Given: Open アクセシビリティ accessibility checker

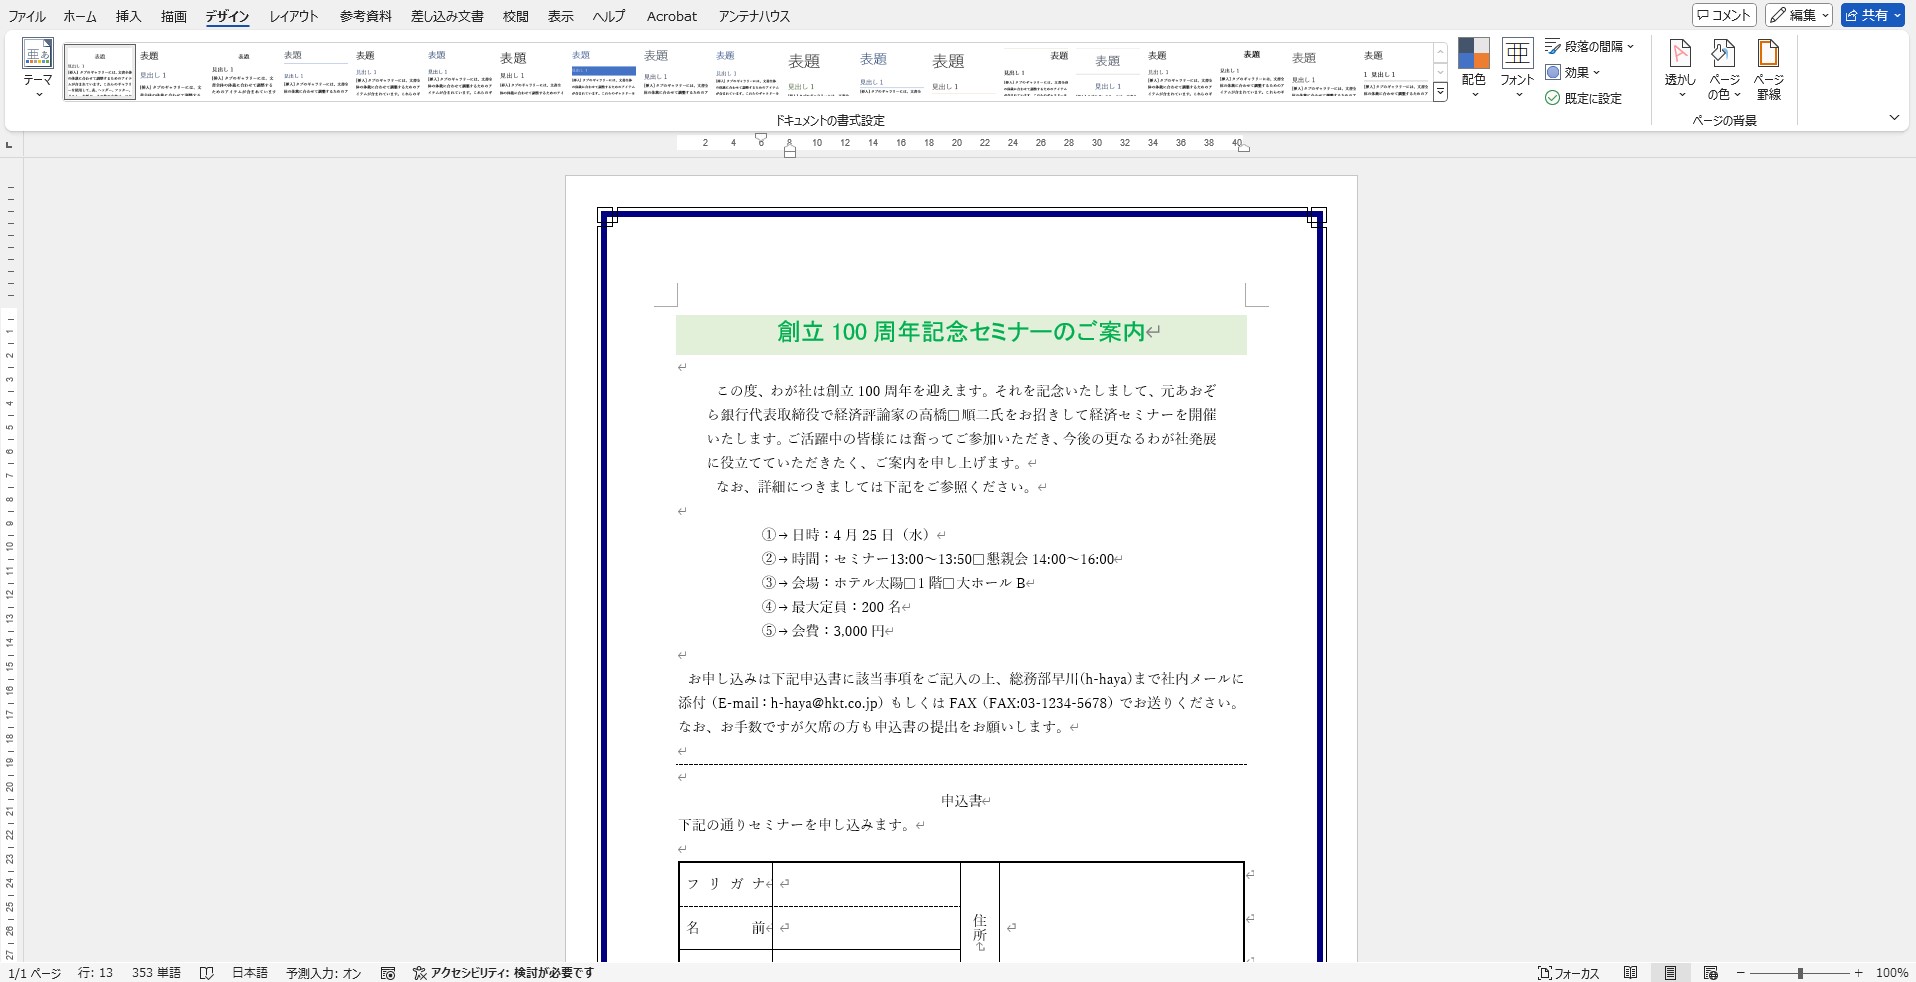Looking at the screenshot, I should click(x=504, y=973).
